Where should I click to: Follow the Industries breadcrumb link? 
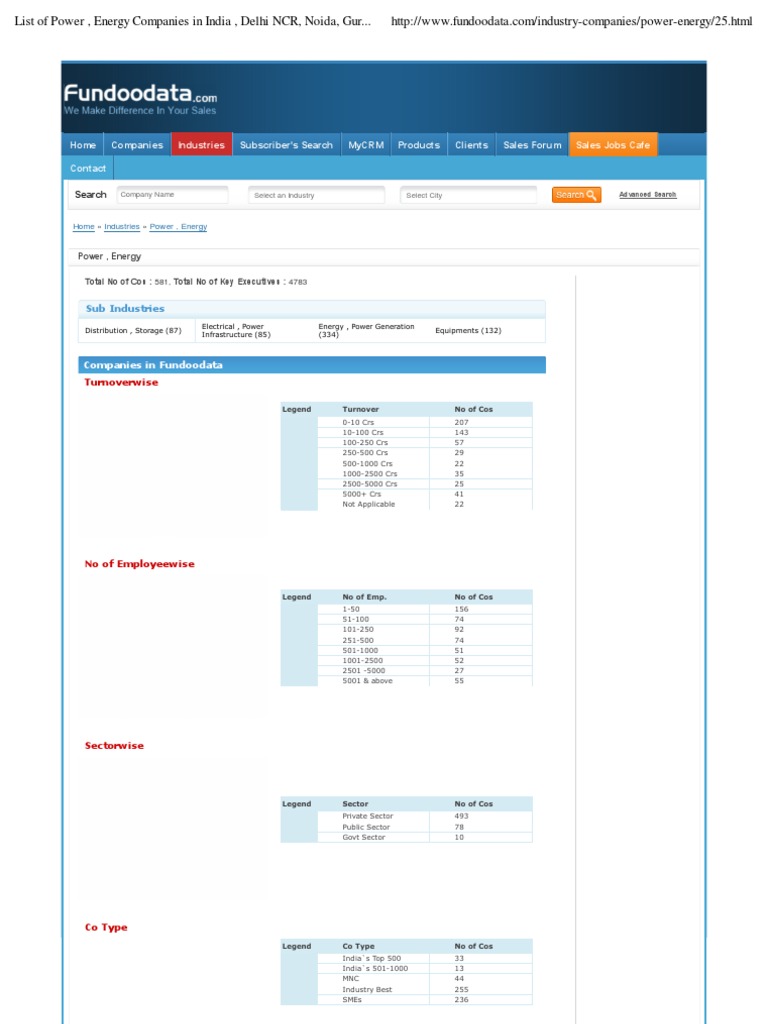pyautogui.click(x=122, y=227)
